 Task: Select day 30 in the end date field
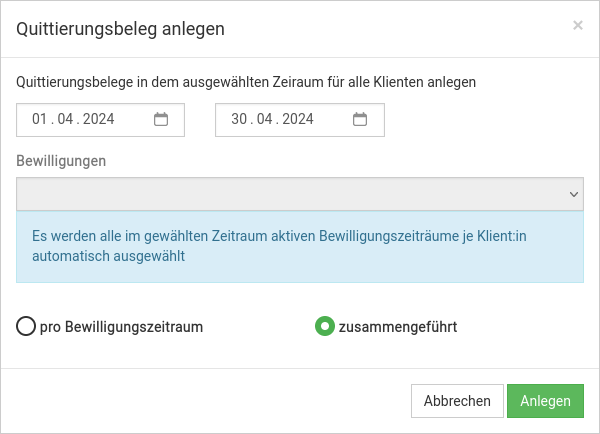[x=239, y=119]
